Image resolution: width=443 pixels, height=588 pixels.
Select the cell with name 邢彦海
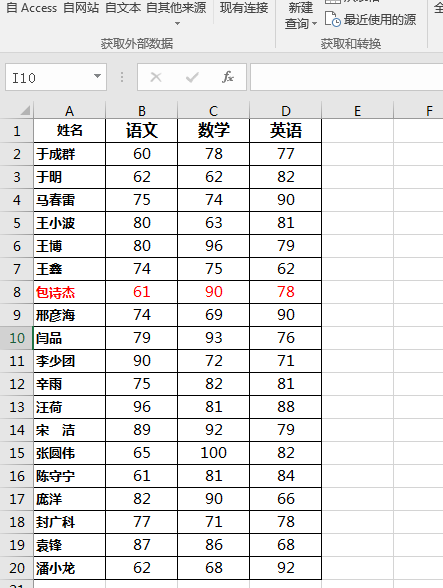click(x=69, y=315)
